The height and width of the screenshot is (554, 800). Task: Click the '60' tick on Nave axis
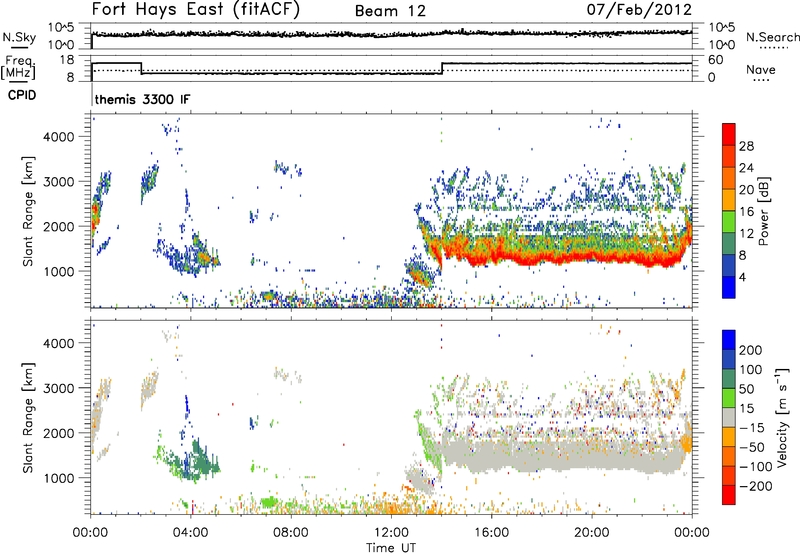click(716, 60)
